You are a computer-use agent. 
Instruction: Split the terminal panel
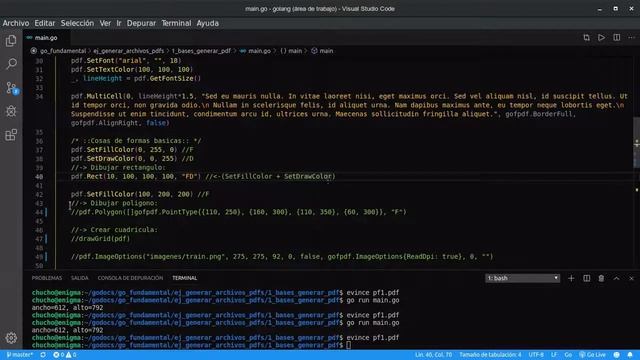point(587,278)
